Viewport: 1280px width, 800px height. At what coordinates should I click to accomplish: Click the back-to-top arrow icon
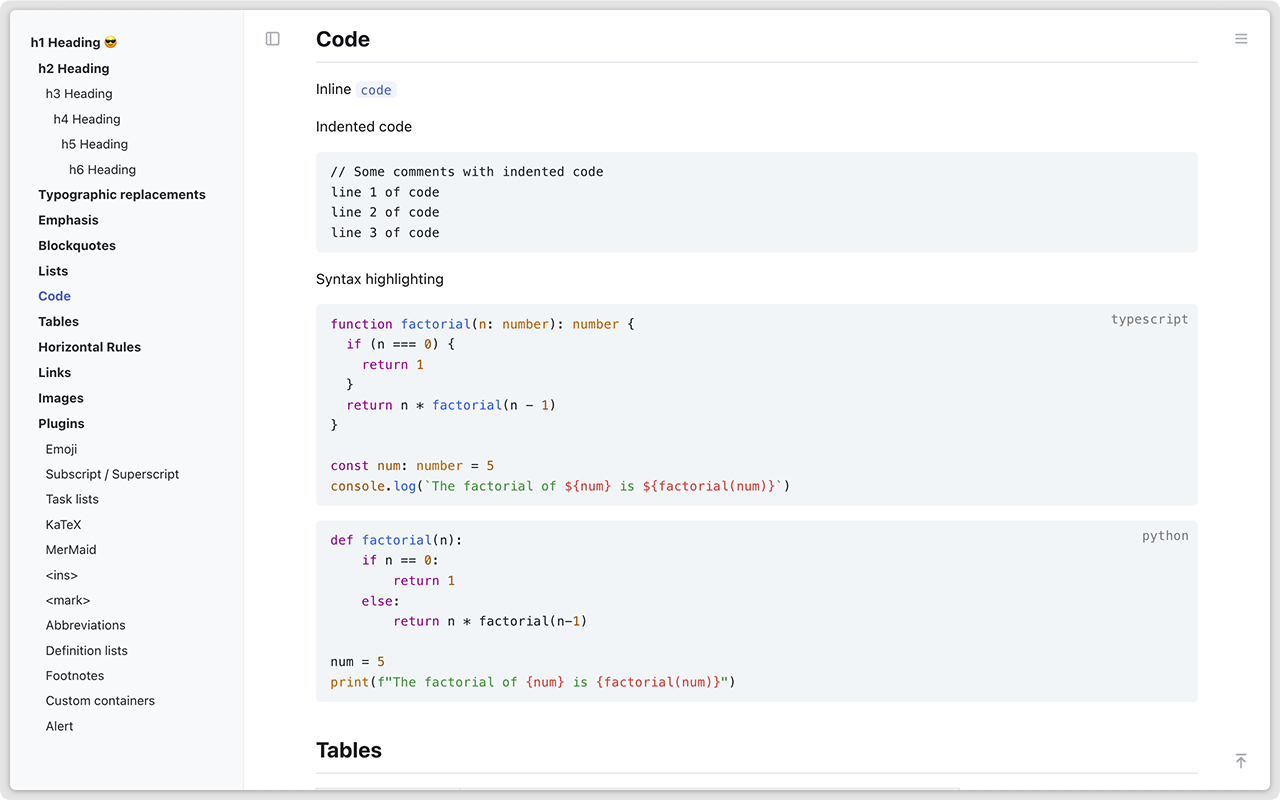click(x=1241, y=761)
